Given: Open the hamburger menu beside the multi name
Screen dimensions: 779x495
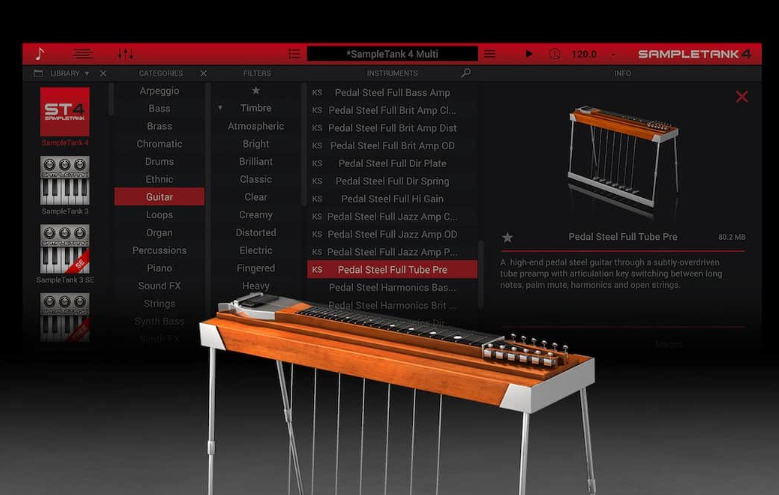Looking at the screenshot, I should pos(490,54).
